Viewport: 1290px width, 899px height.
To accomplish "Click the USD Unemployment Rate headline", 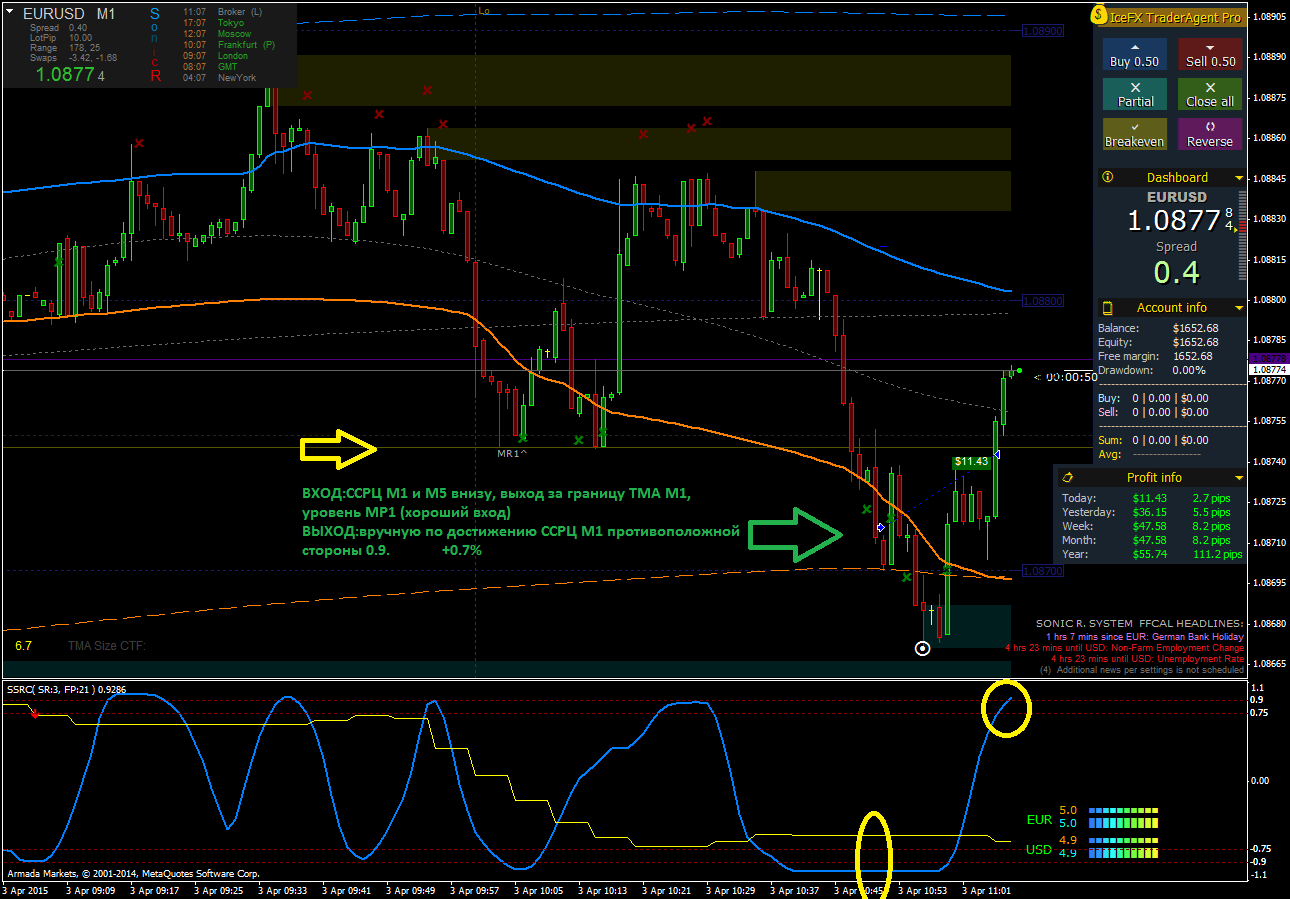I will pos(1147,659).
